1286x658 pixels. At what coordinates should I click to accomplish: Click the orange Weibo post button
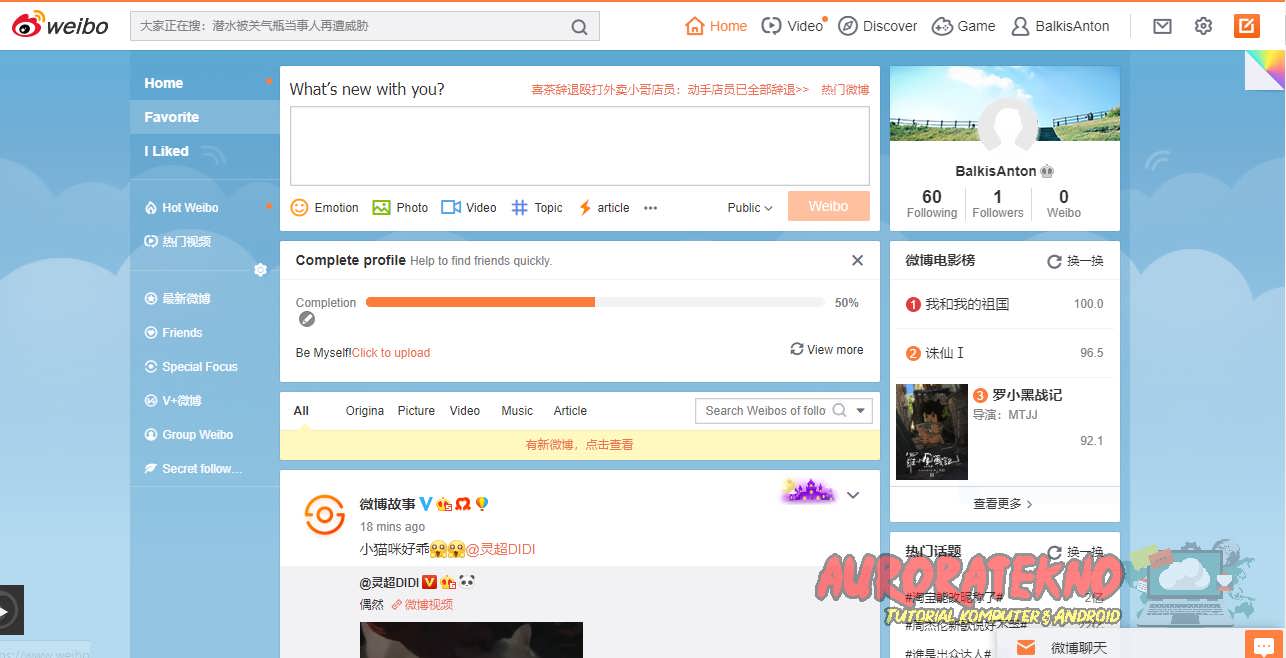tap(828, 206)
